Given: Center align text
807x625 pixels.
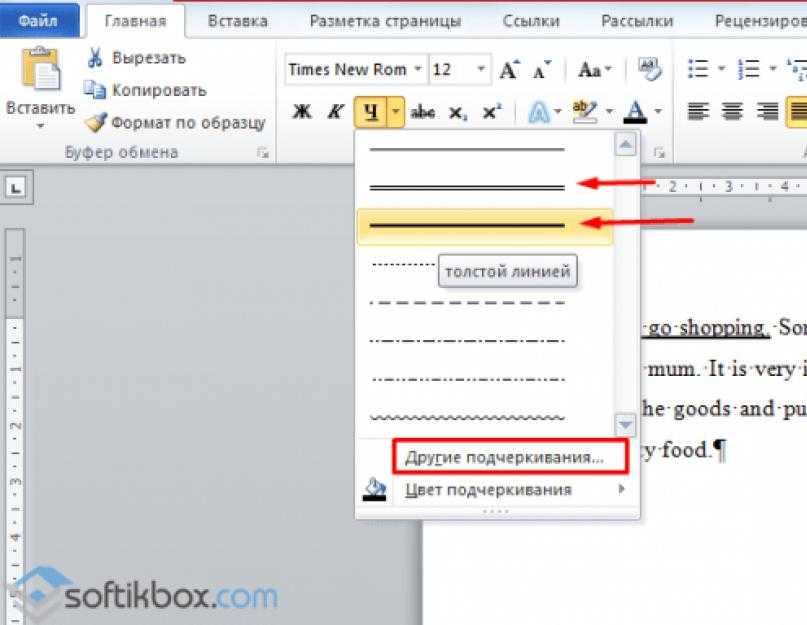Looking at the screenshot, I should [732, 111].
